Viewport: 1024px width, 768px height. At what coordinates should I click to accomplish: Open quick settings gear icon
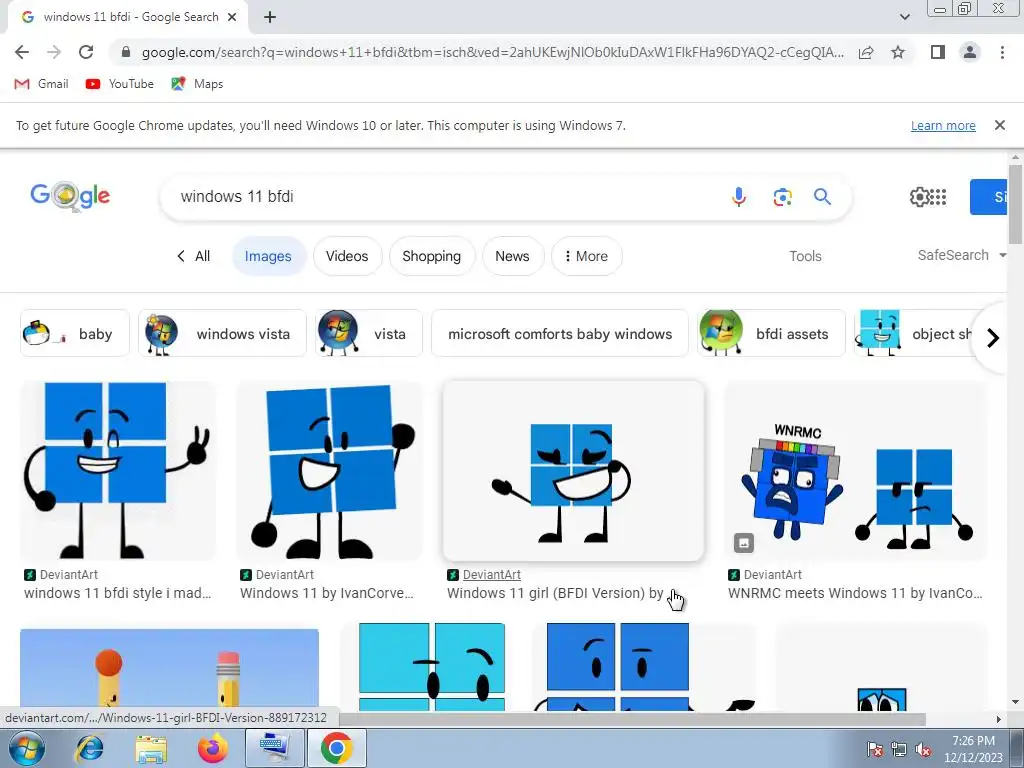pyautogui.click(x=919, y=197)
